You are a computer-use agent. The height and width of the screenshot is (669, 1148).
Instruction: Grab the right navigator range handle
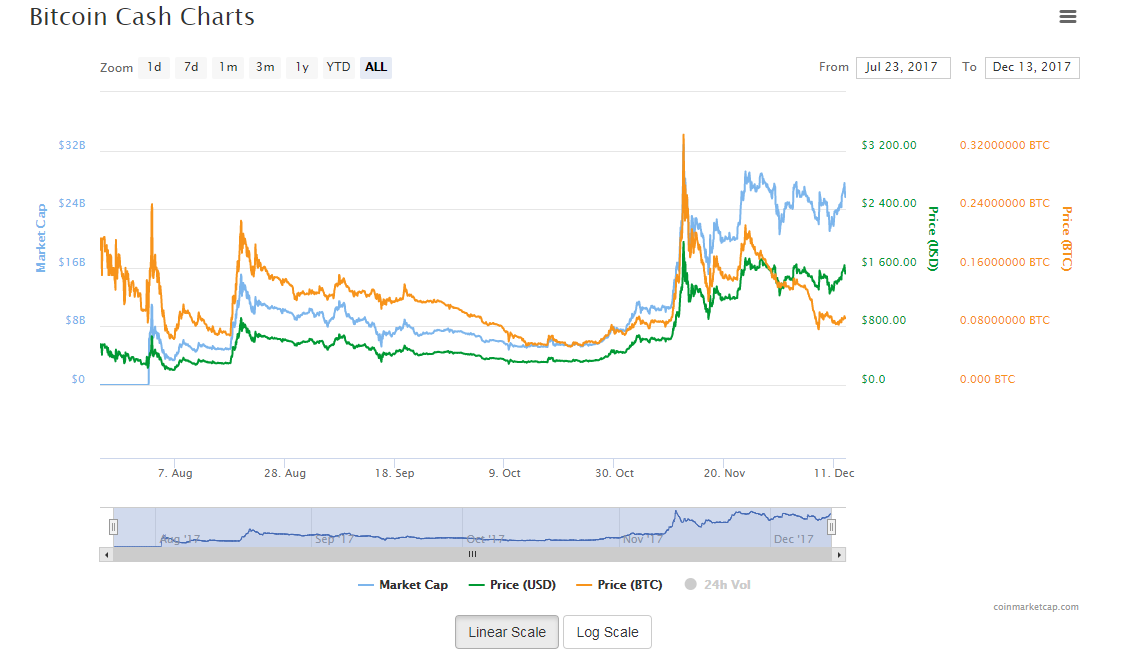pos(831,527)
